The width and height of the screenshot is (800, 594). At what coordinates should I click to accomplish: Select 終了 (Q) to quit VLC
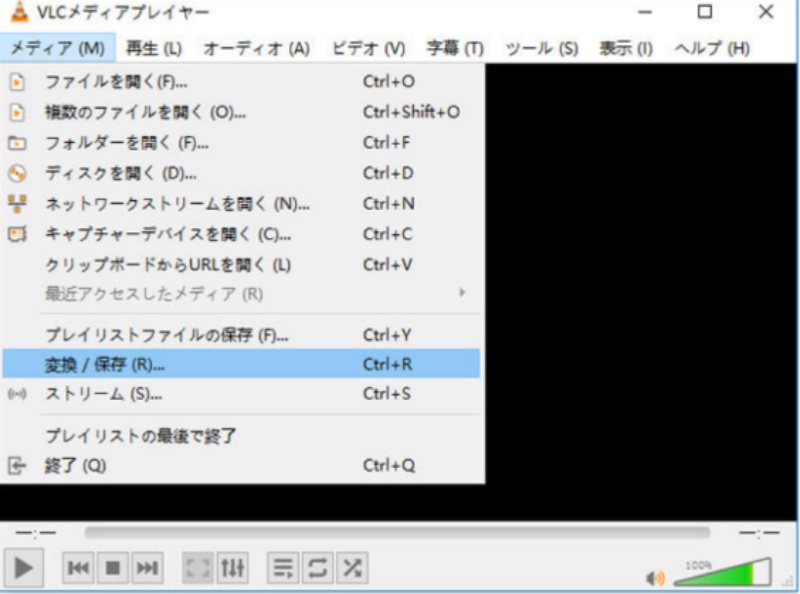241,465
